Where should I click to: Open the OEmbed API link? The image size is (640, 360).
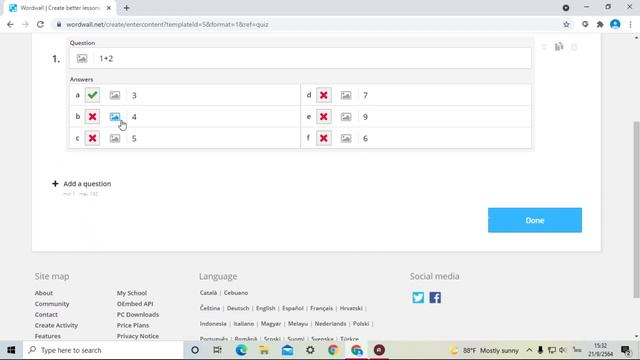click(x=135, y=304)
